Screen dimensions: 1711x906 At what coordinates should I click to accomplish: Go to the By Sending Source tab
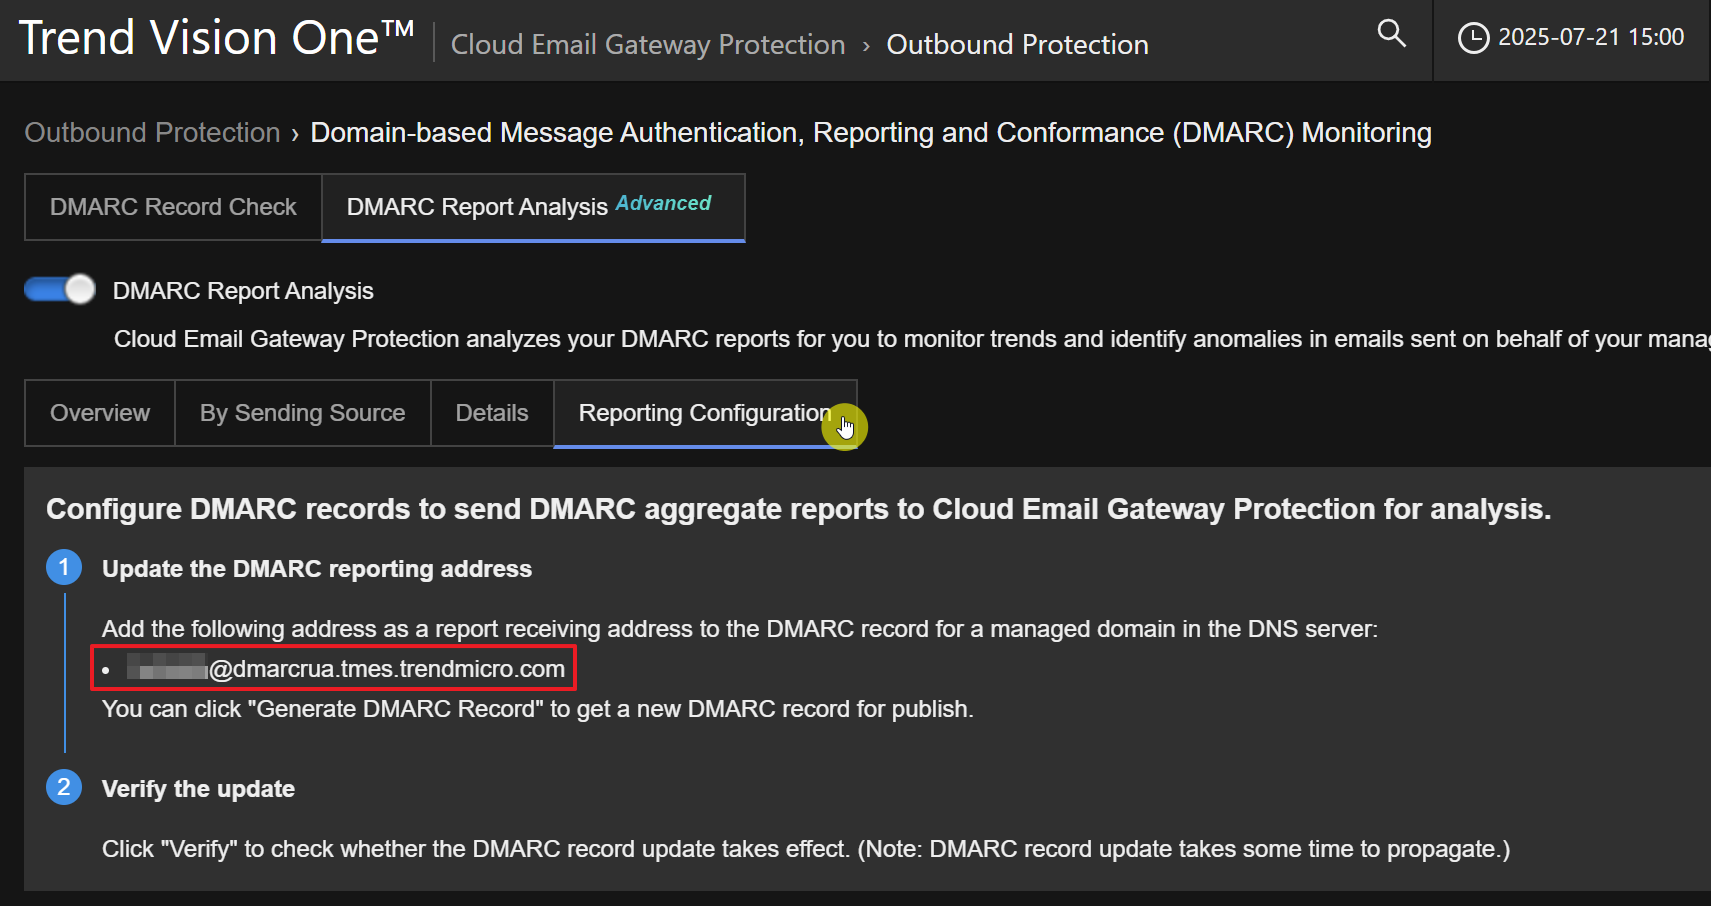[x=302, y=413]
